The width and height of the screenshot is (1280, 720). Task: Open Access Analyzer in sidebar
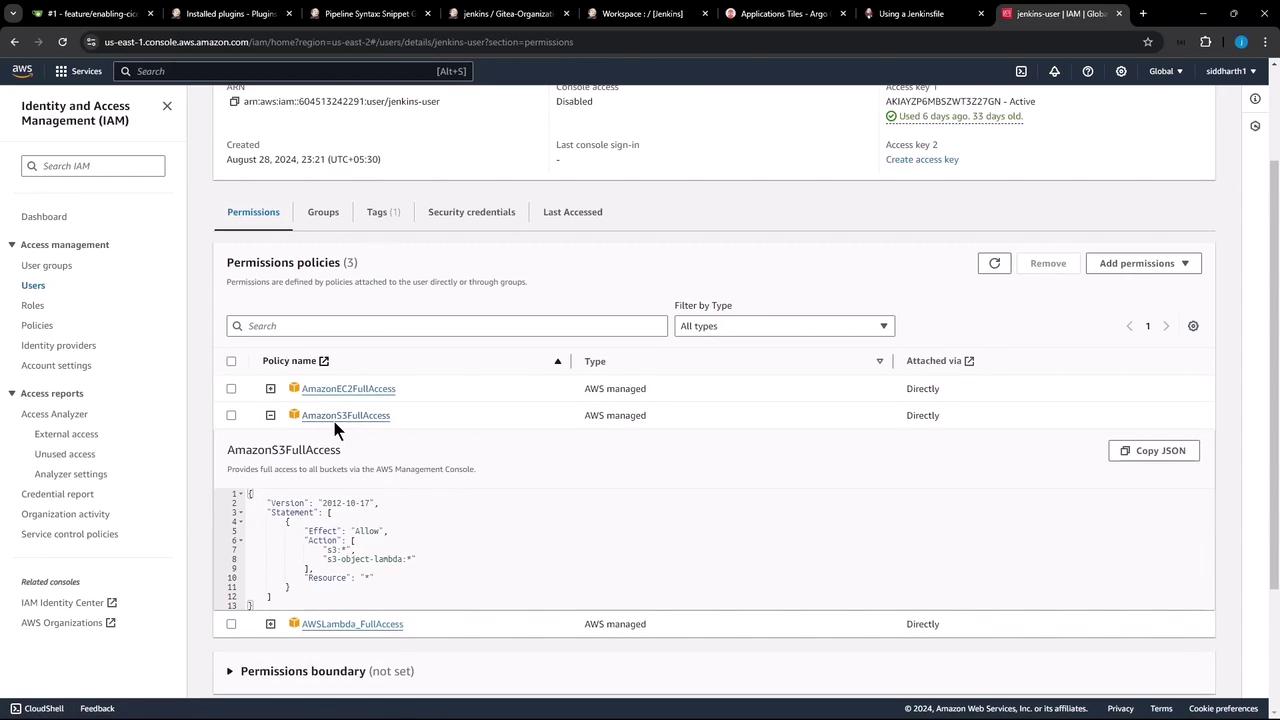point(54,414)
